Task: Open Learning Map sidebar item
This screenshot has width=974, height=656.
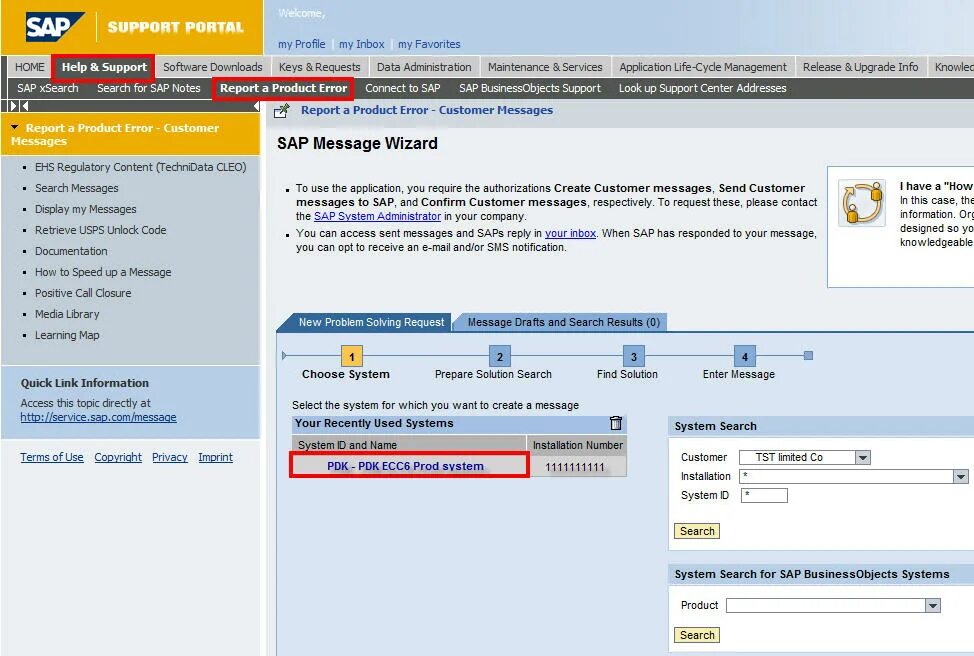Action: pos(67,335)
